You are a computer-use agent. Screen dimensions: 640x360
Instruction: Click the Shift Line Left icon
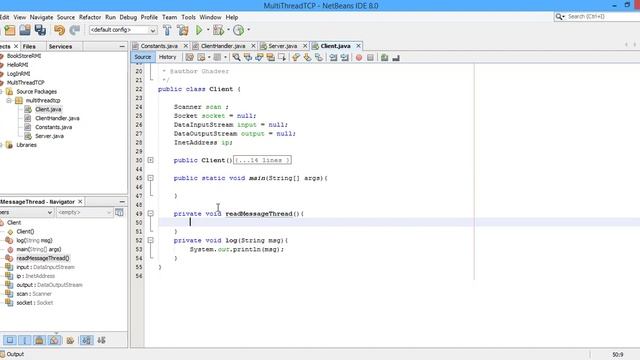(333, 58)
